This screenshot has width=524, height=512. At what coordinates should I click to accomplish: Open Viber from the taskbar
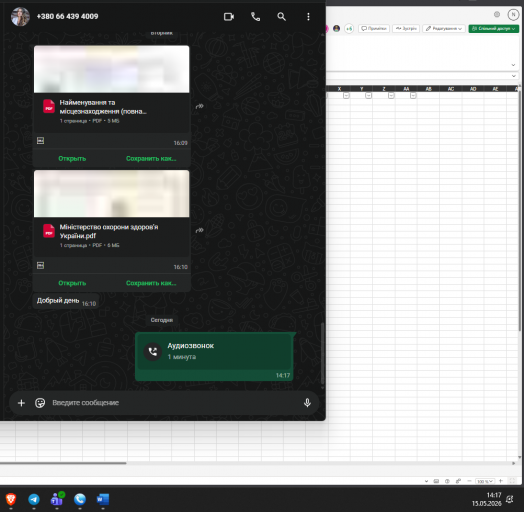pyautogui.click(x=80, y=499)
